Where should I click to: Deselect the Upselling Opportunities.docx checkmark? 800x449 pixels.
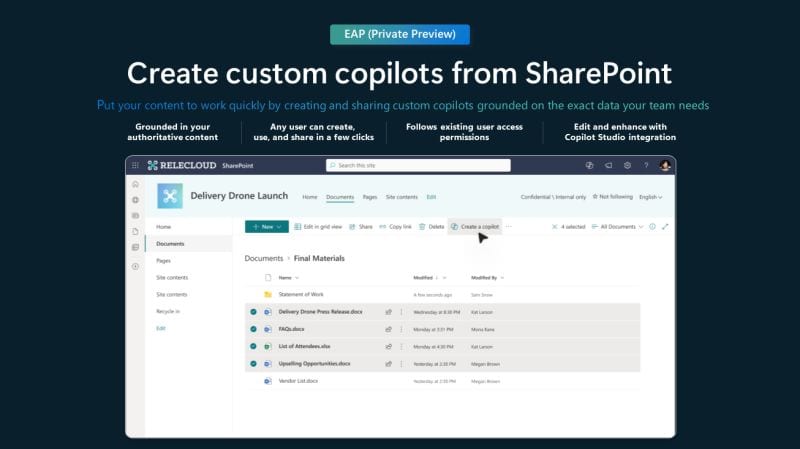pos(253,364)
